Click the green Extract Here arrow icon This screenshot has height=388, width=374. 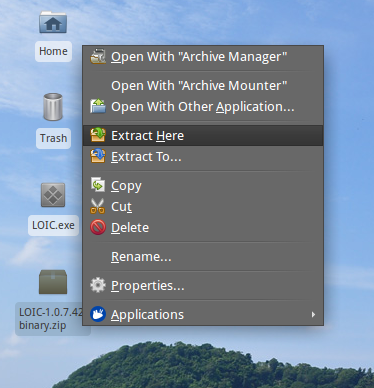pos(98,135)
